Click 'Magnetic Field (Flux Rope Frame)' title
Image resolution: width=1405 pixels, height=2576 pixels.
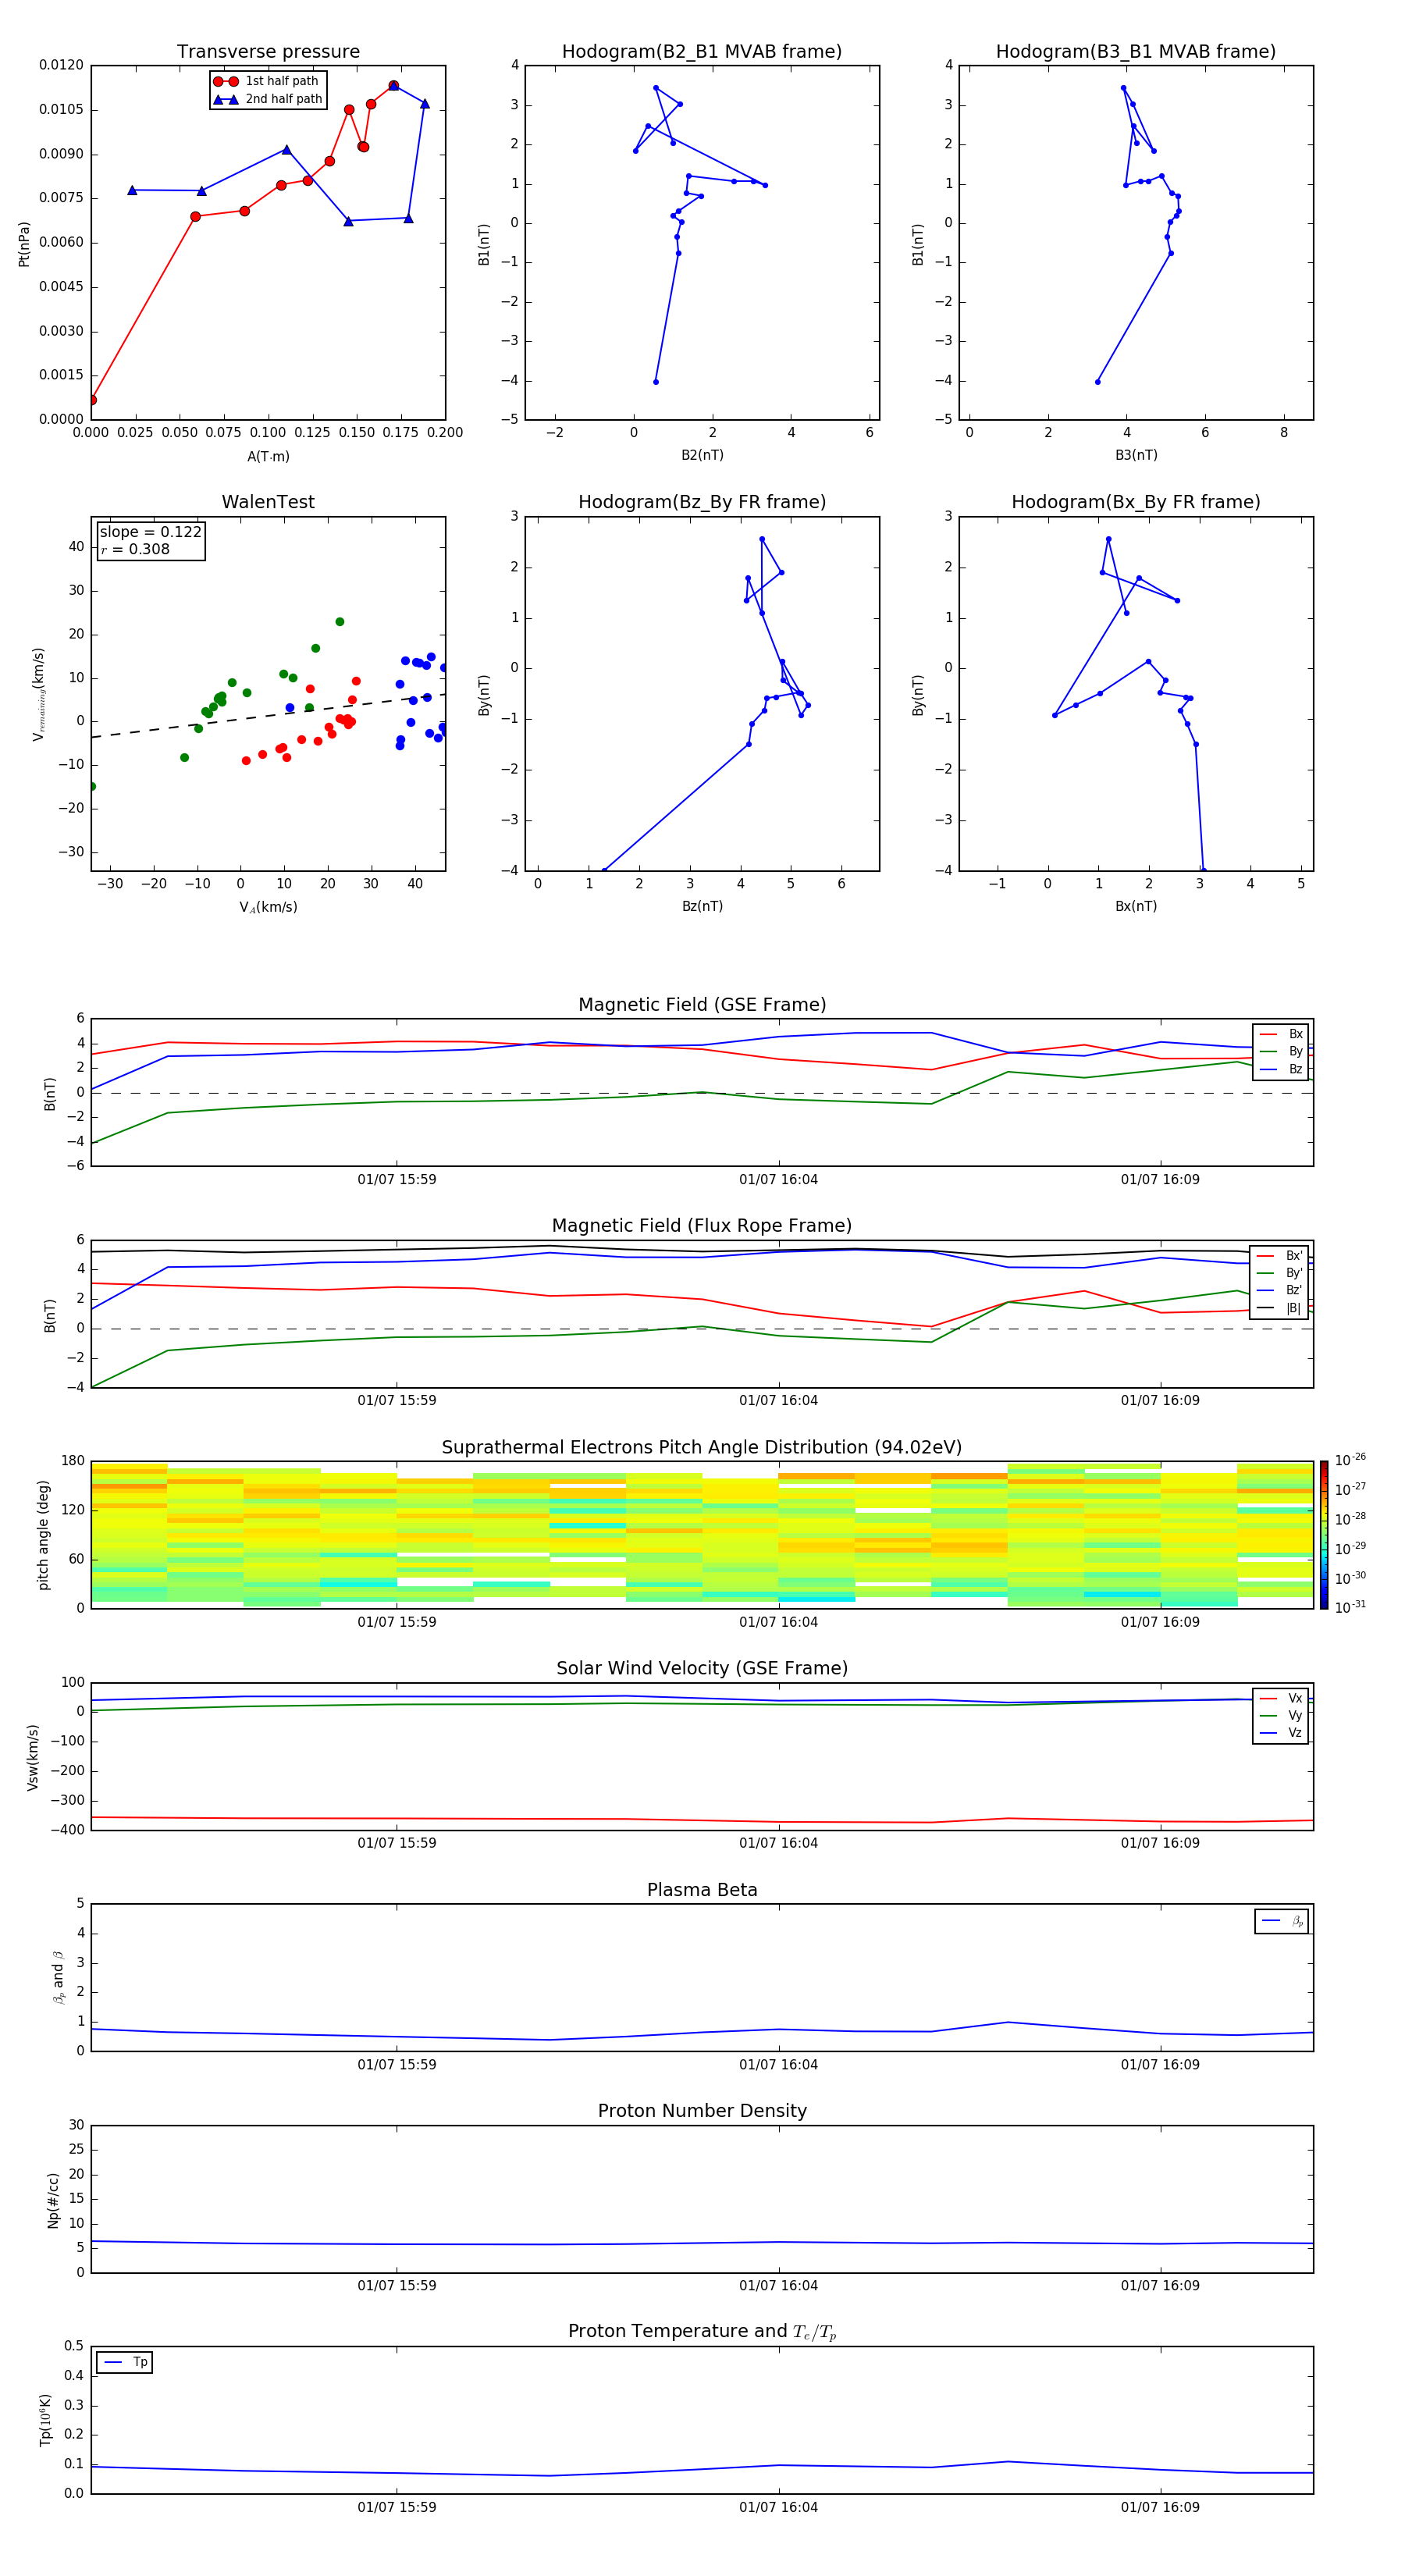(x=702, y=1226)
